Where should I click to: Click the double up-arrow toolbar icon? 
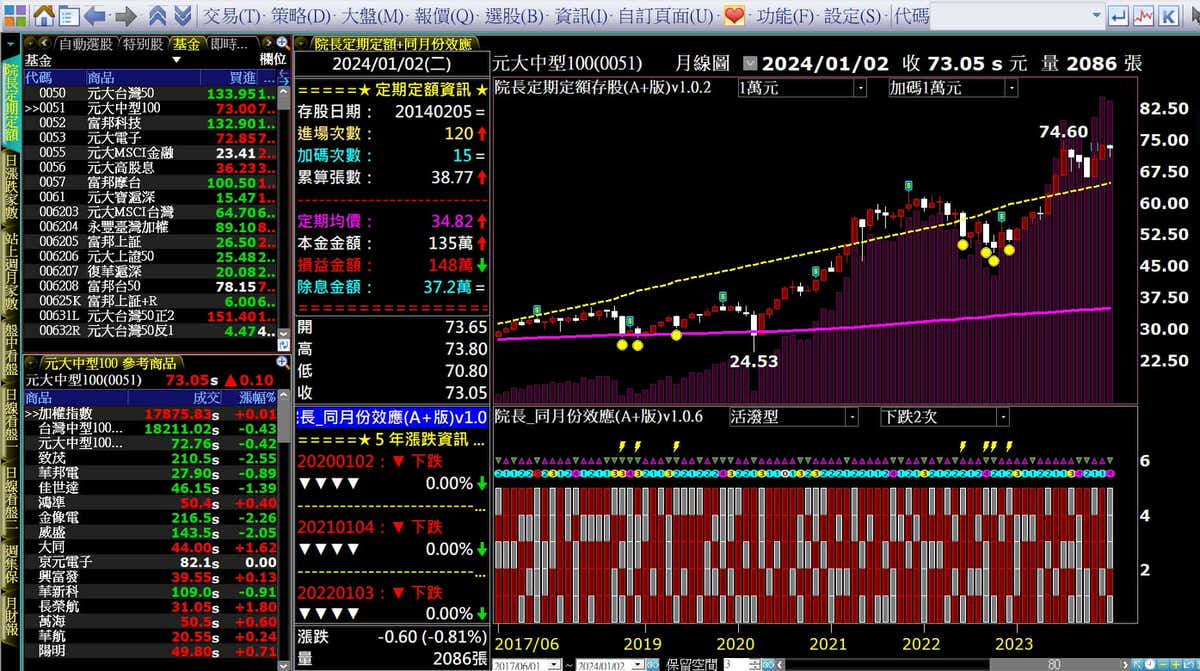click(x=158, y=16)
